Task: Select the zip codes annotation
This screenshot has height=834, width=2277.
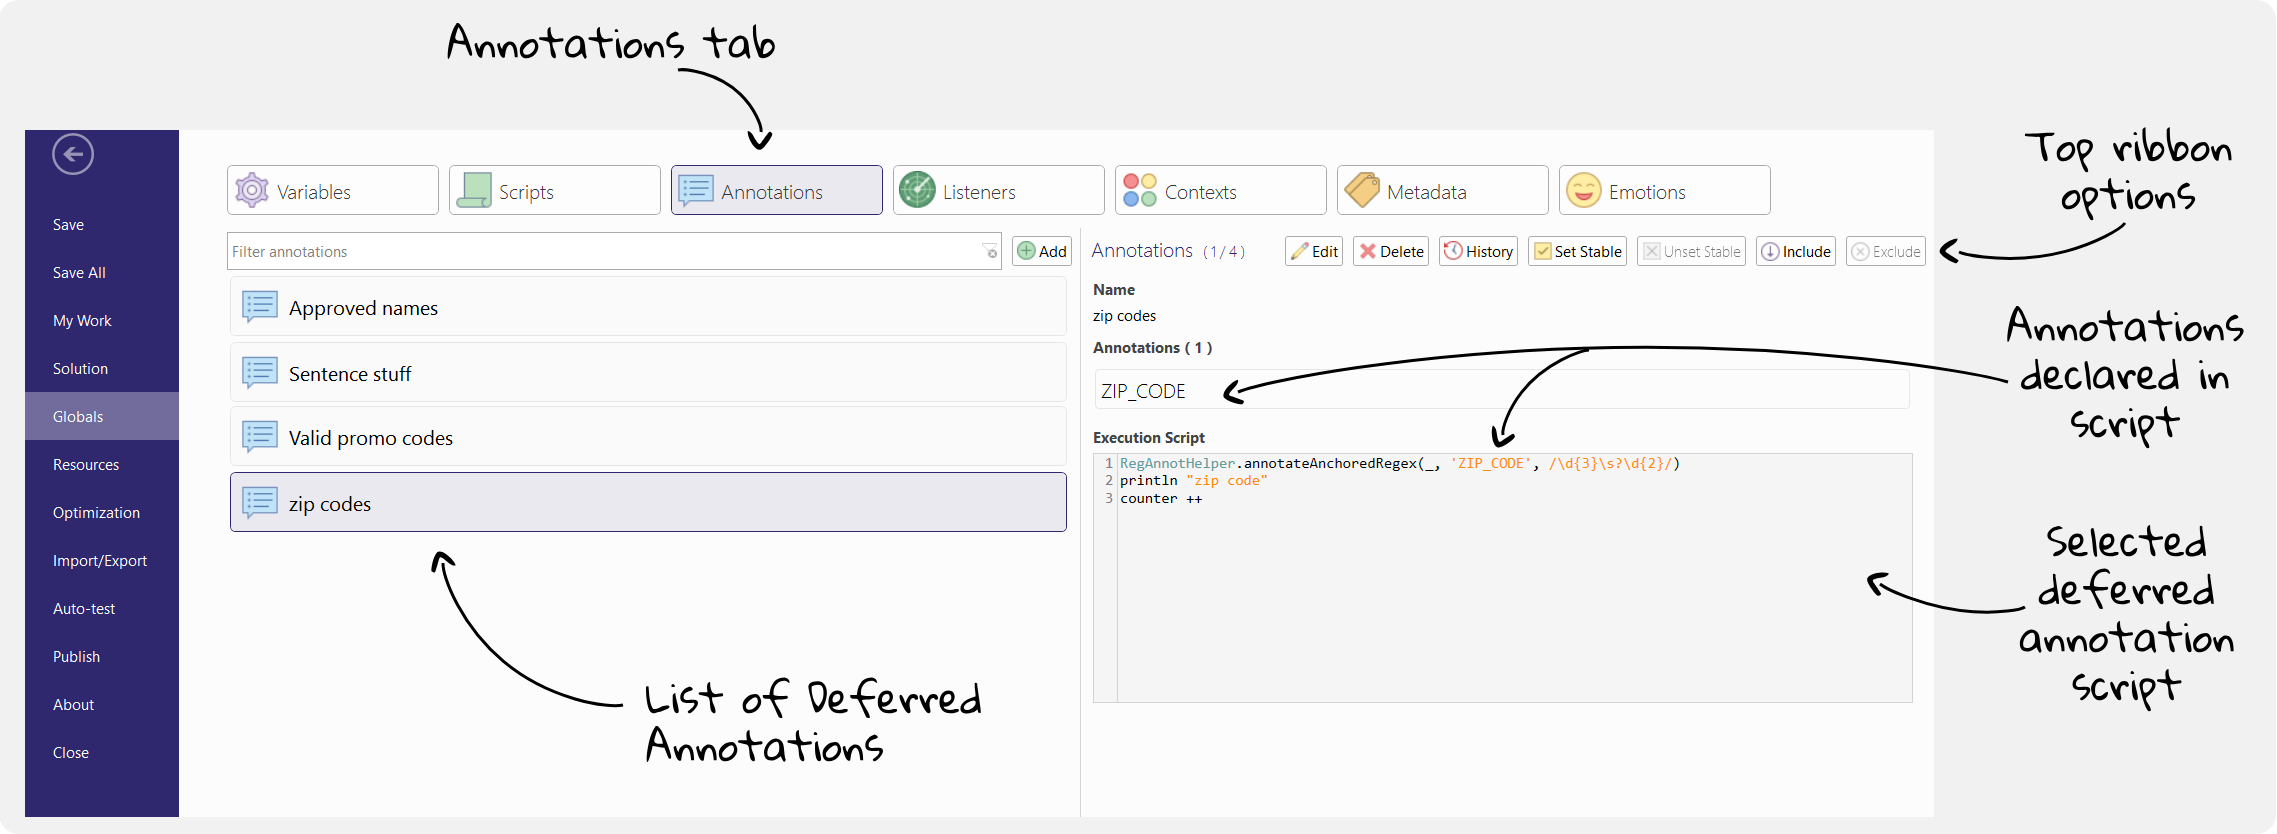Action: (x=648, y=502)
